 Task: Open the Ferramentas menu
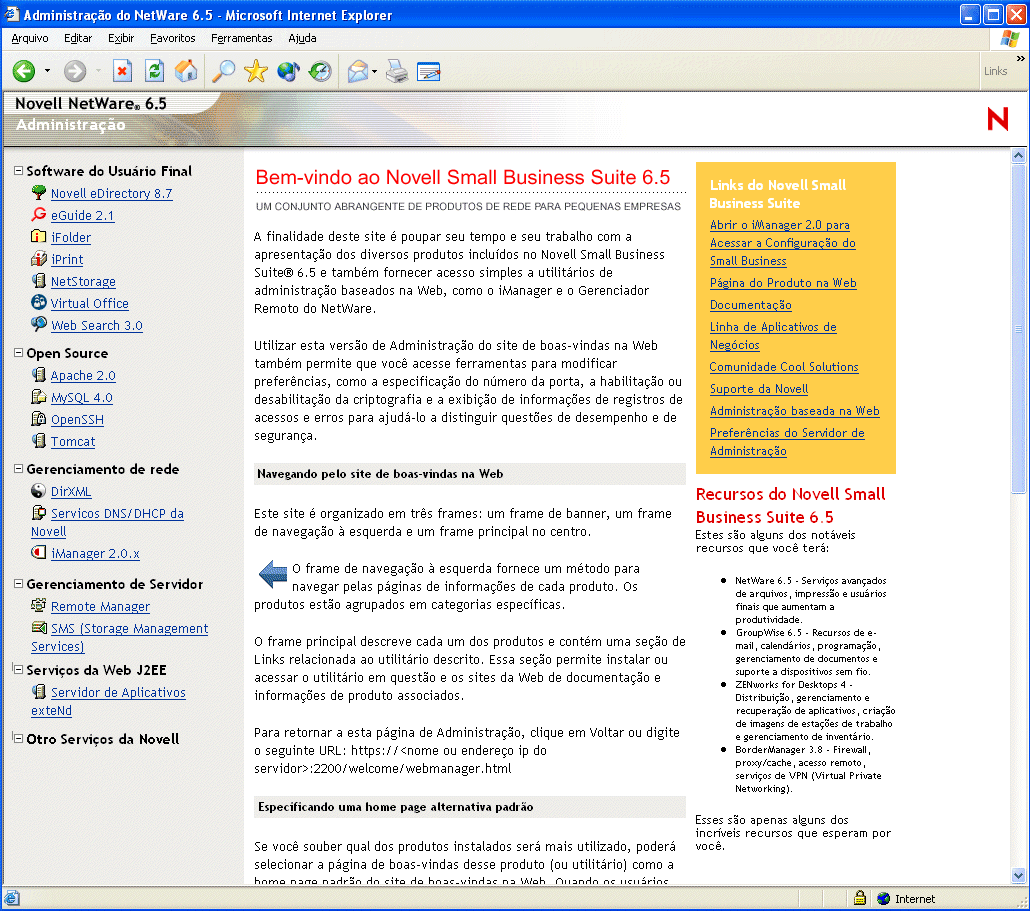(x=241, y=38)
